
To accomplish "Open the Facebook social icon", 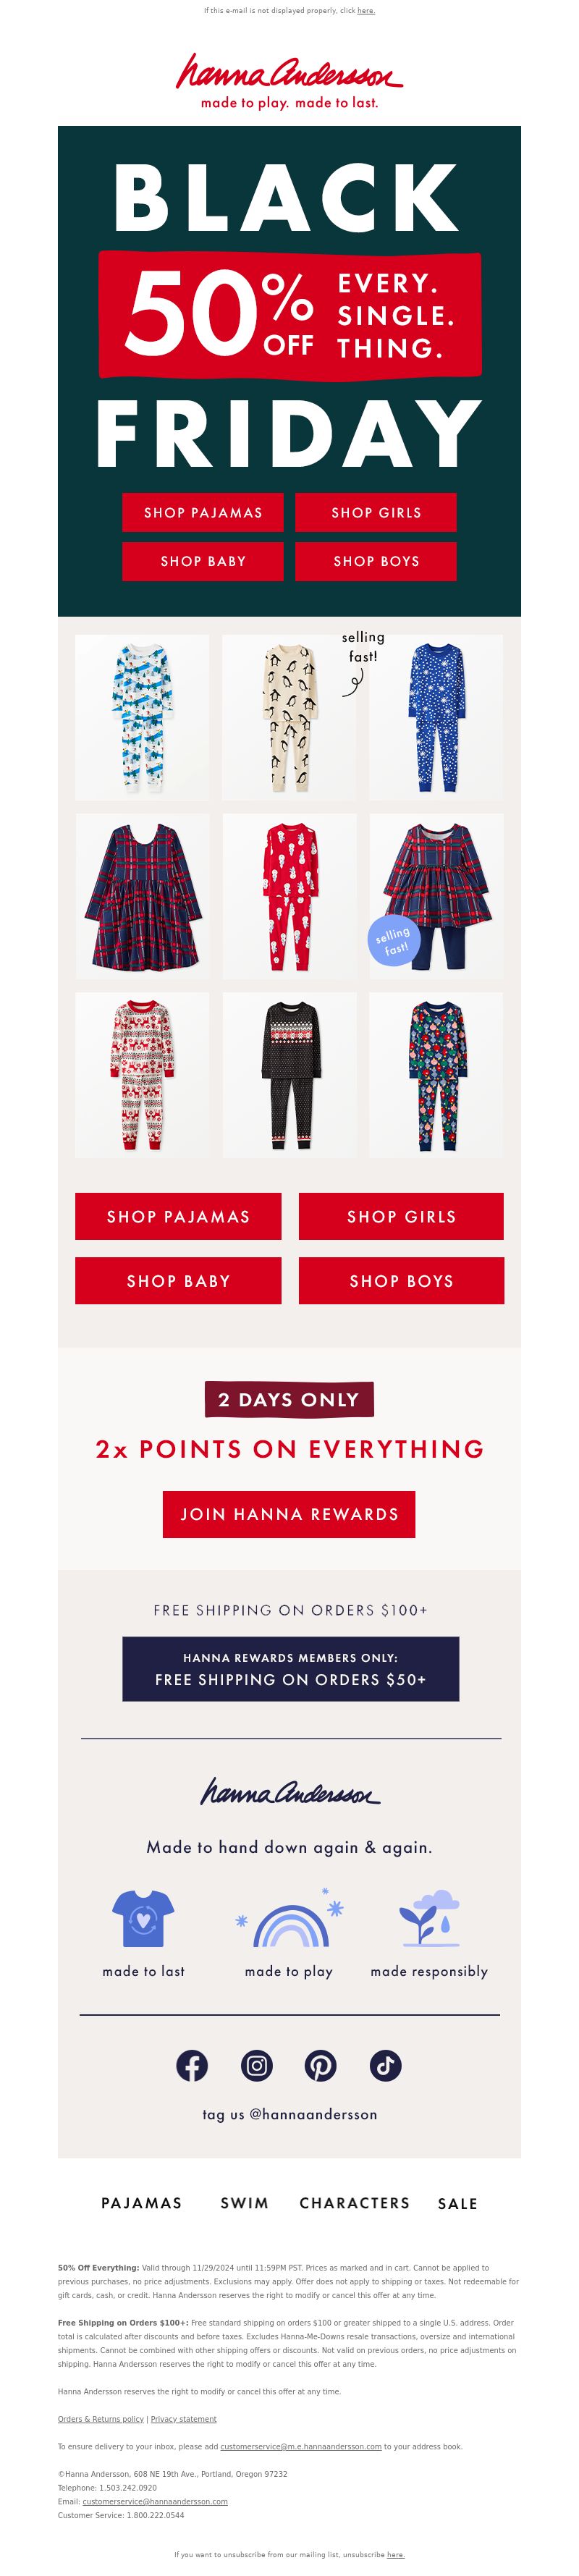I will [x=192, y=2065].
